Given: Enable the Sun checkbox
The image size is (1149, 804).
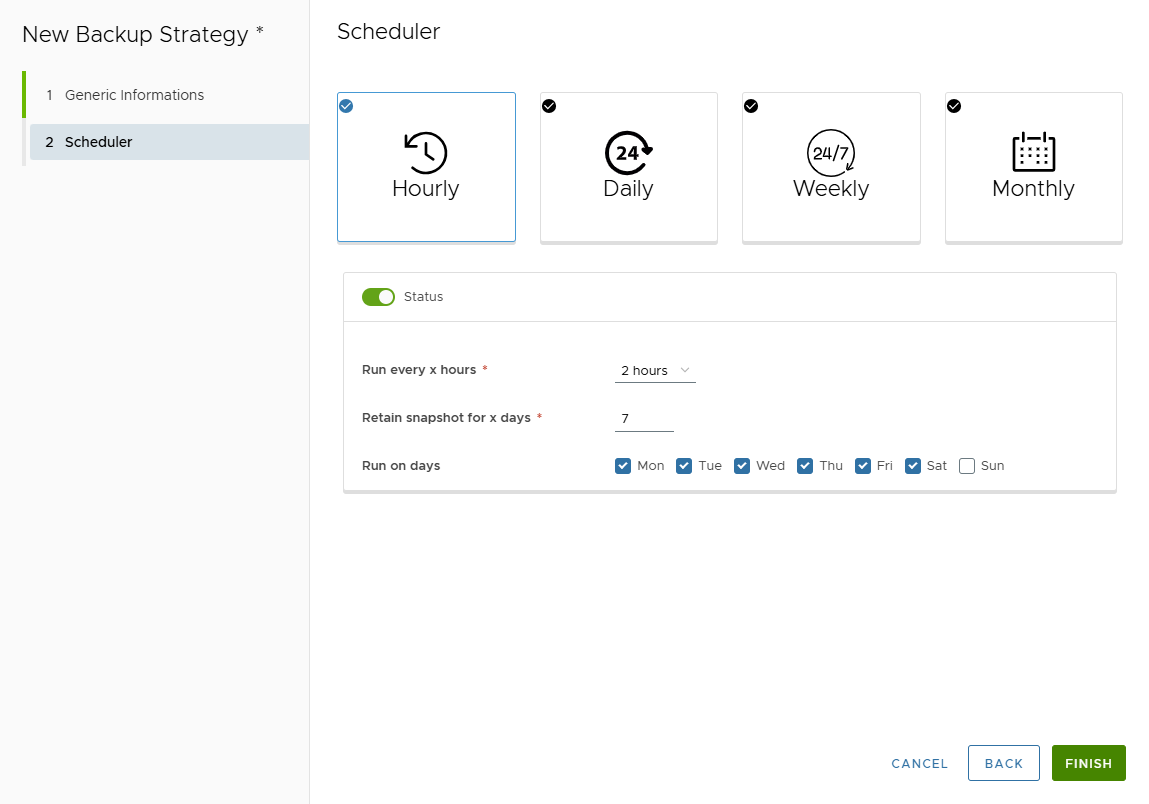Looking at the screenshot, I should click(x=967, y=466).
